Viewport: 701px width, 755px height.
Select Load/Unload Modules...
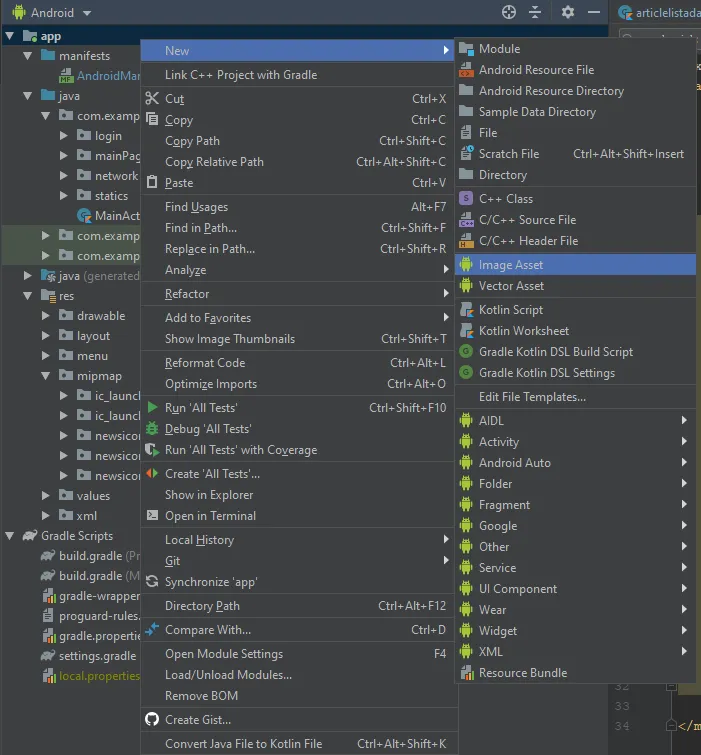(299, 675)
